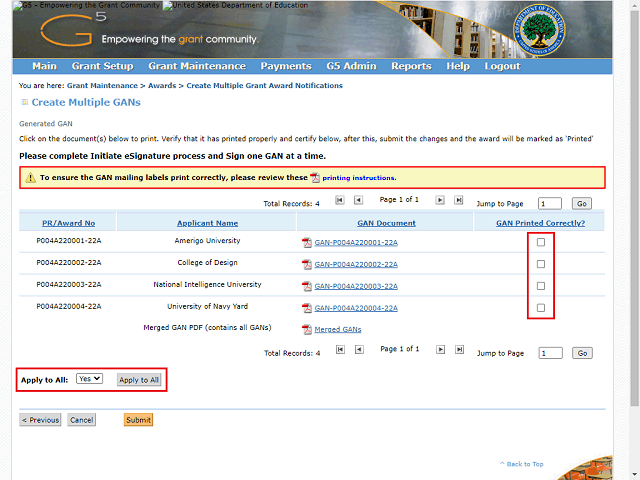Check printed box for College of Design
Image resolution: width=640 pixels, height=480 pixels.
coord(541,264)
